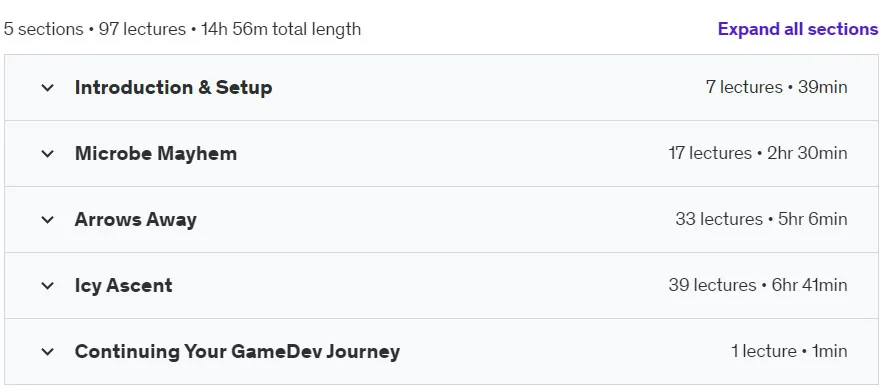Select the Microbe Mayhem section title
The image size is (883, 392).
coord(156,153)
